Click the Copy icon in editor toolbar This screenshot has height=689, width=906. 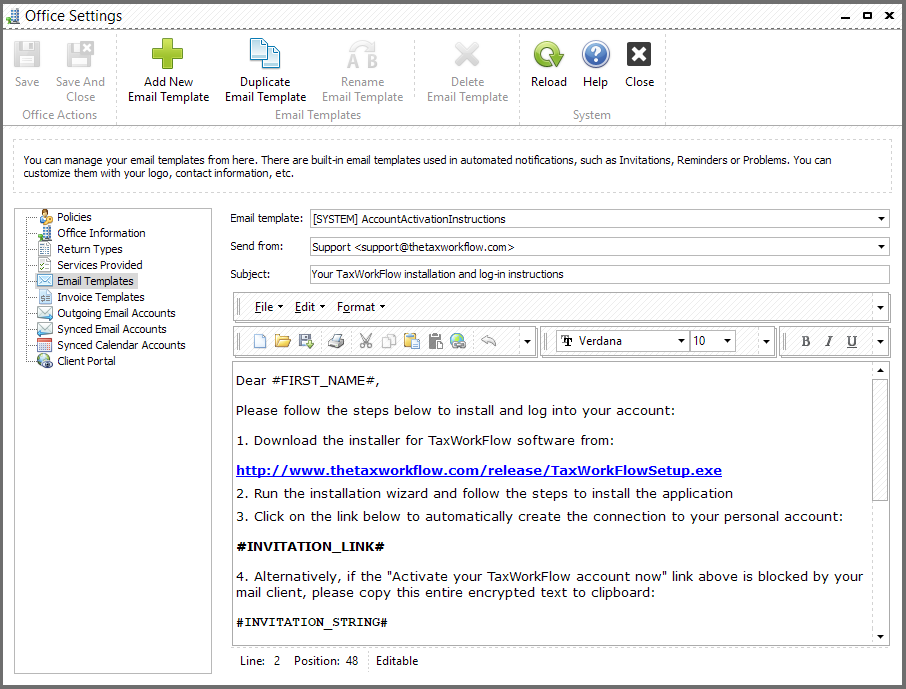[x=388, y=341]
